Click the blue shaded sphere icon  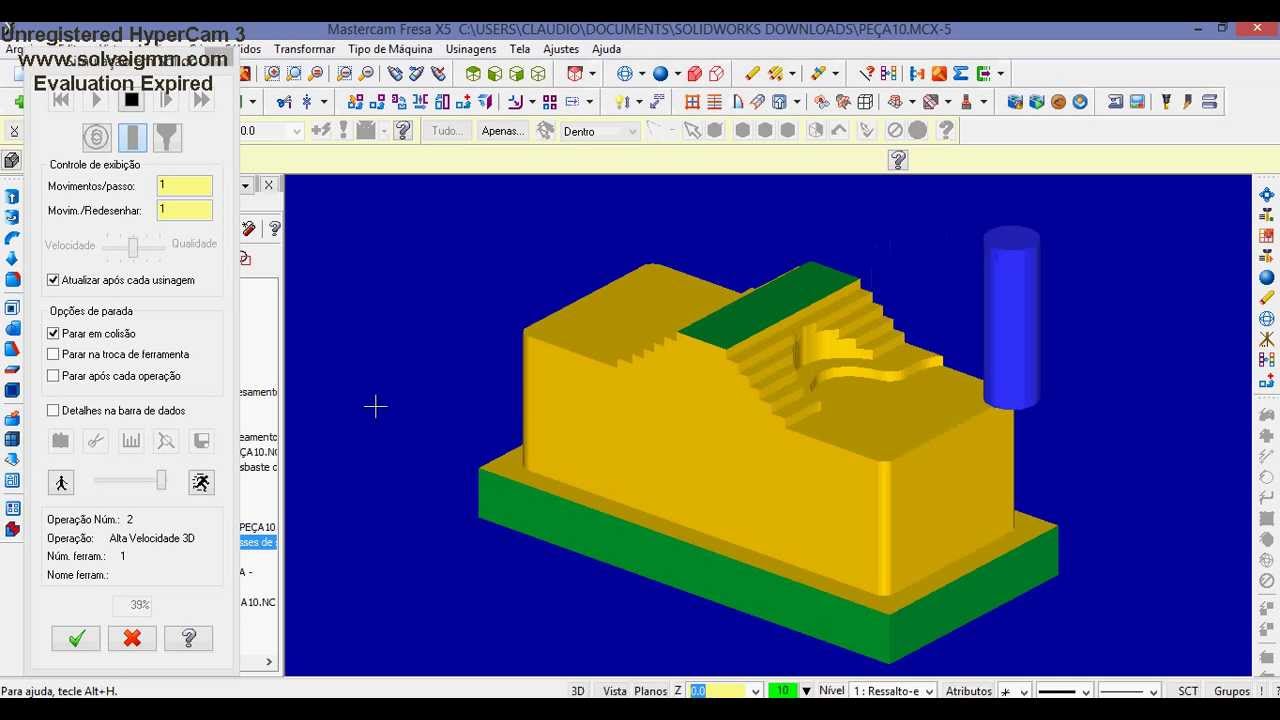coord(660,74)
